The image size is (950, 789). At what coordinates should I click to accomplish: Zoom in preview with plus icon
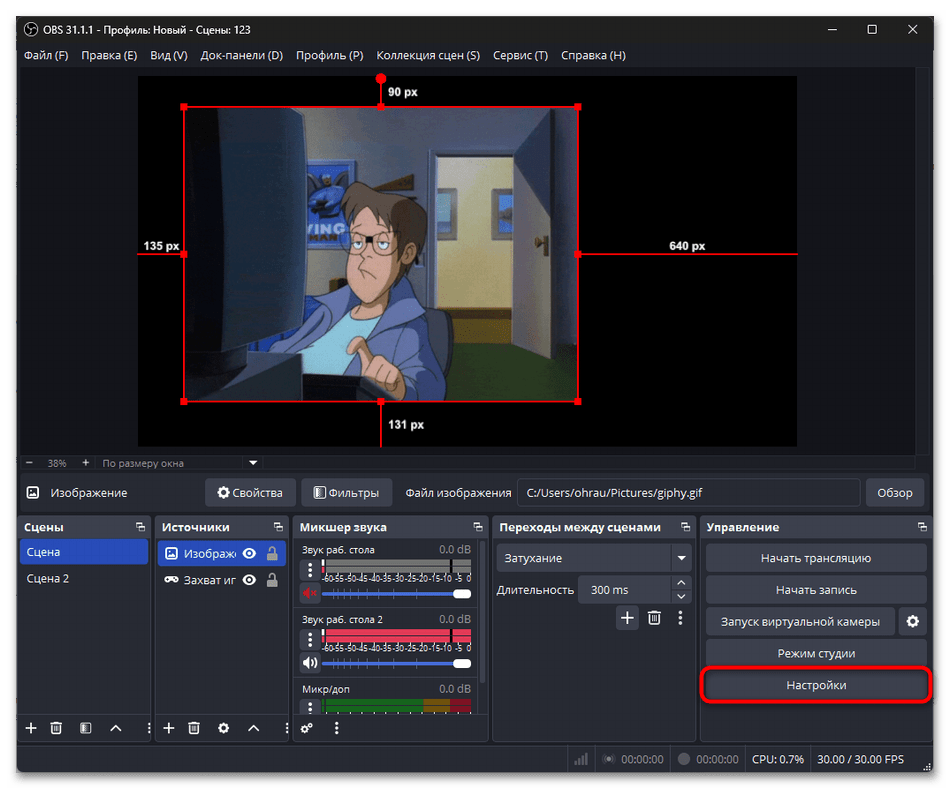pos(85,462)
